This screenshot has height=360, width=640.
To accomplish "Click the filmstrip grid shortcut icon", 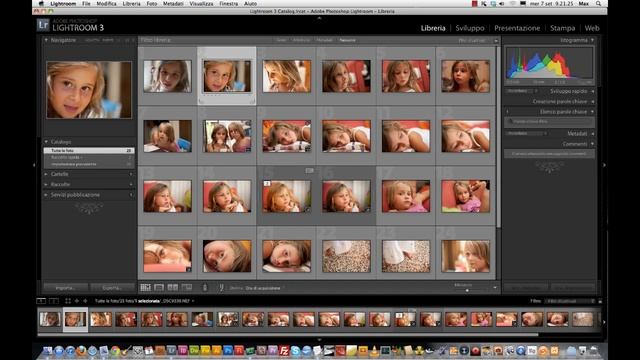I will click(68, 301).
